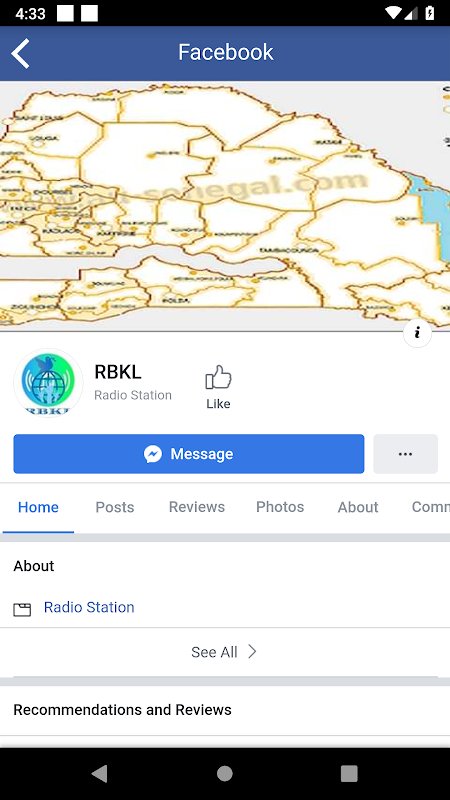Switch to the Posts tab
The width and height of the screenshot is (450, 800).
point(115,507)
